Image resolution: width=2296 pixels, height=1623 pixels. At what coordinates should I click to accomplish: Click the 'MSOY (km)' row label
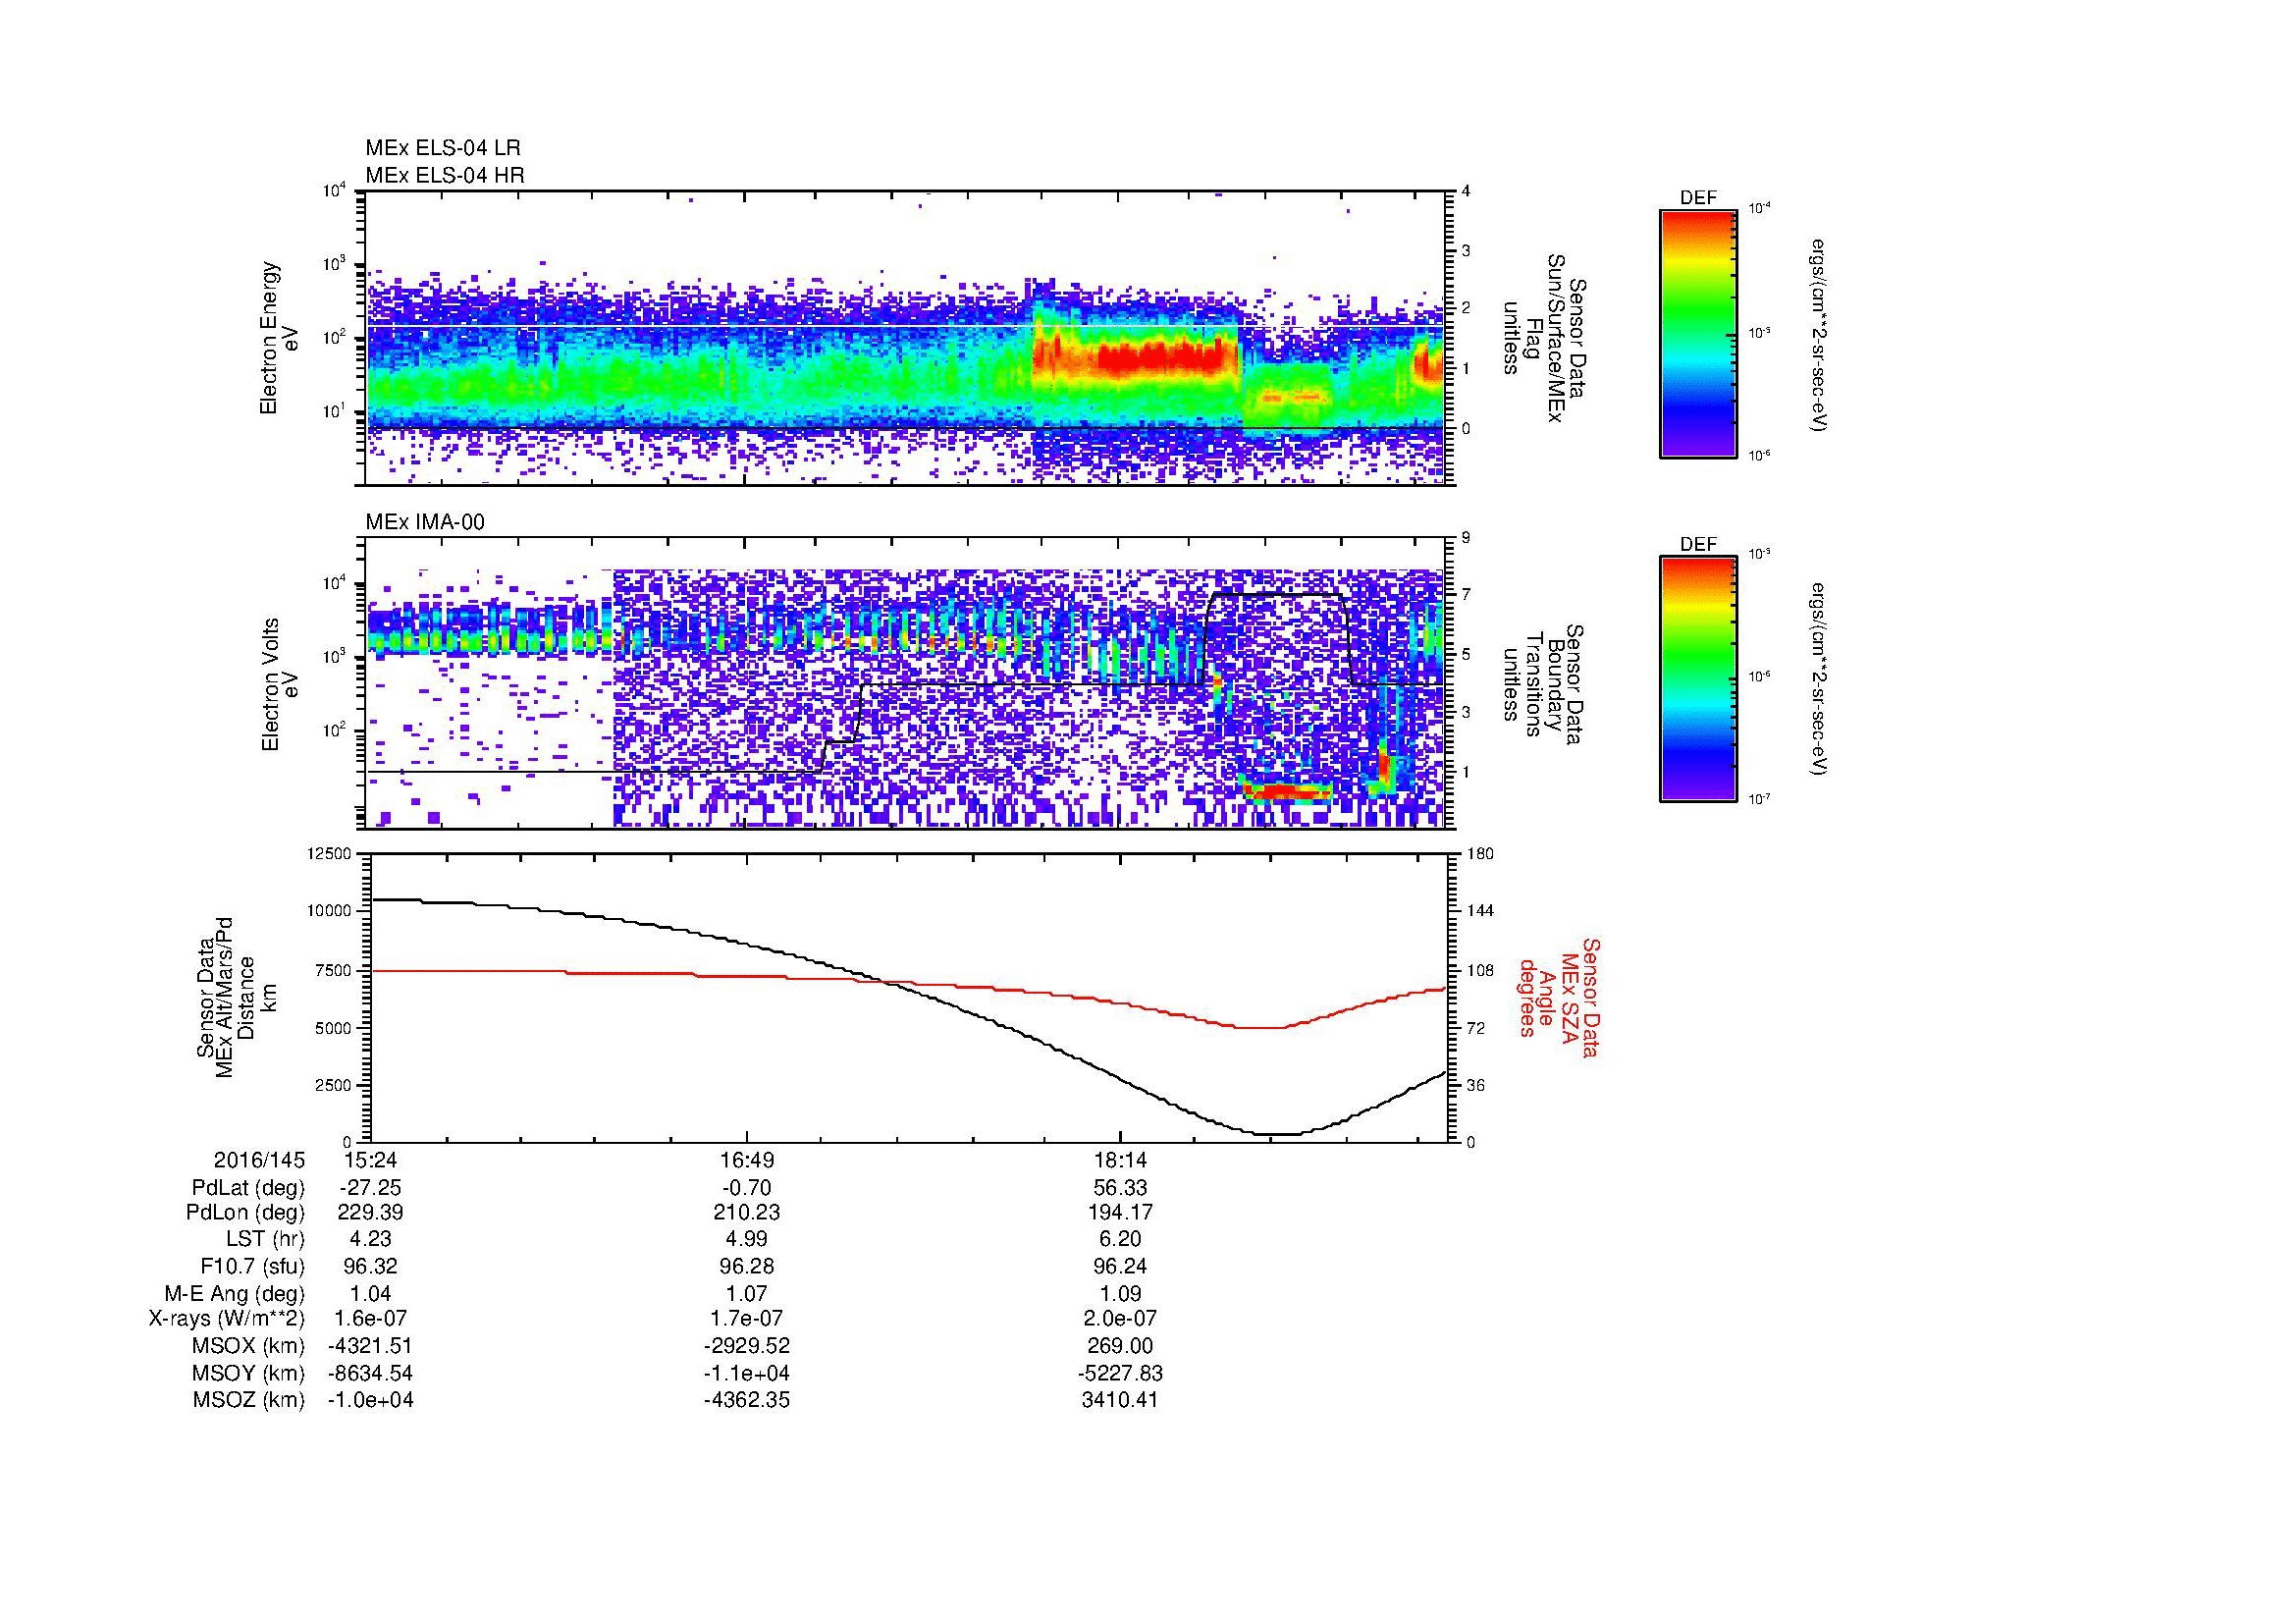[249, 1373]
